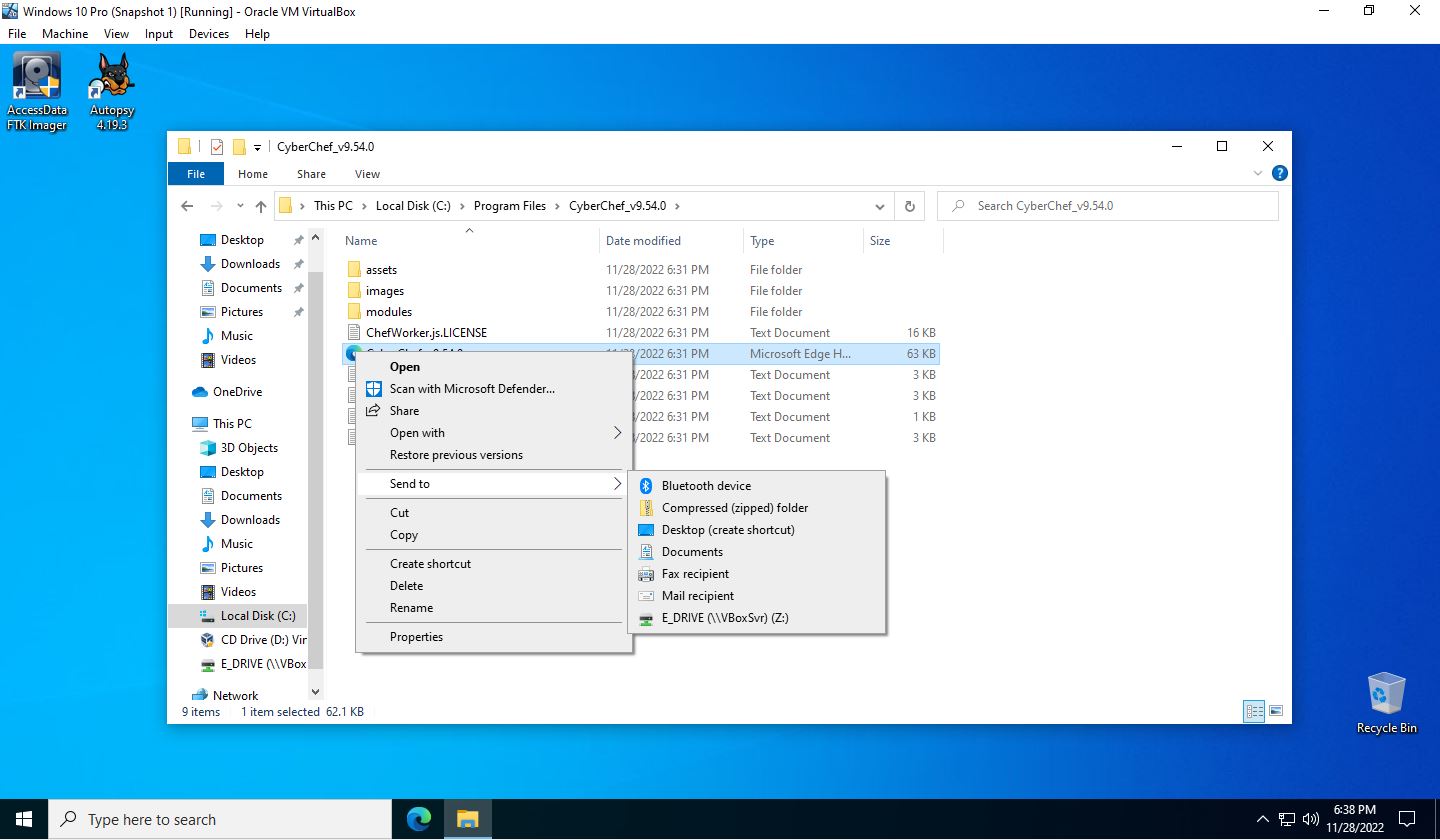Switch to the Share ribbon tab
Image resolution: width=1440 pixels, height=840 pixels.
(311, 174)
